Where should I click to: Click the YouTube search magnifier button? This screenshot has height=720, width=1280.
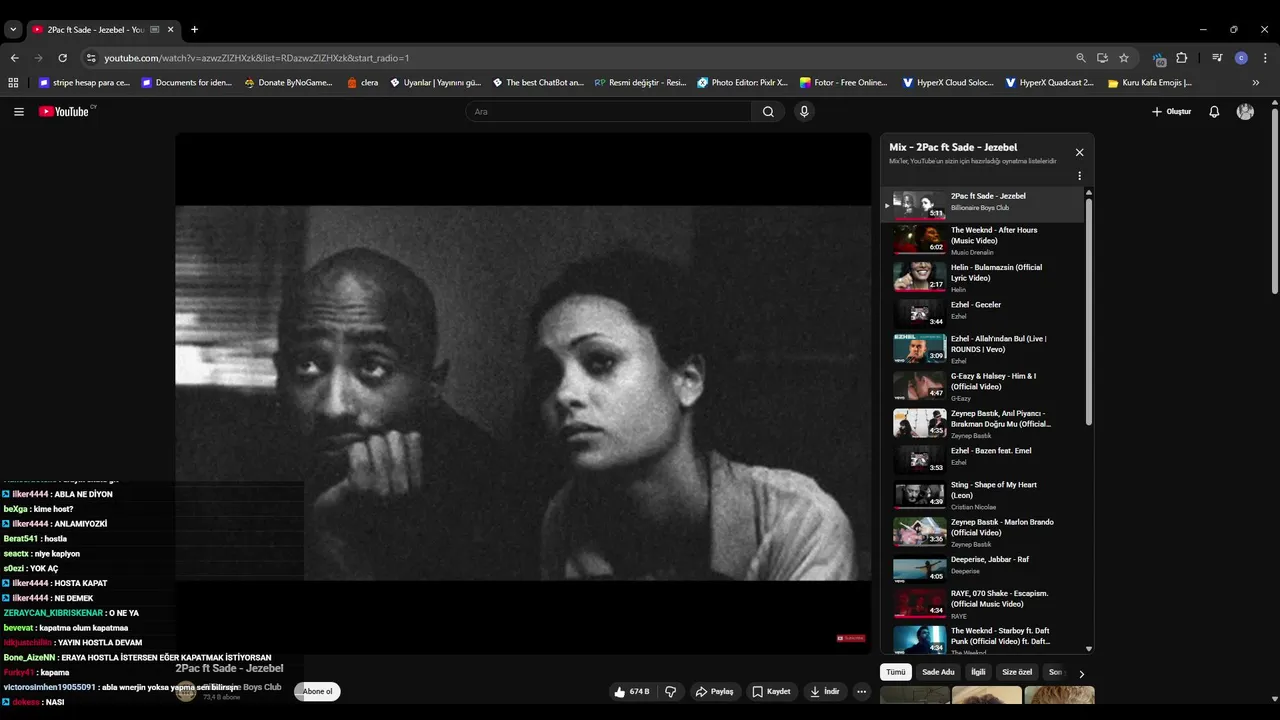point(768,112)
